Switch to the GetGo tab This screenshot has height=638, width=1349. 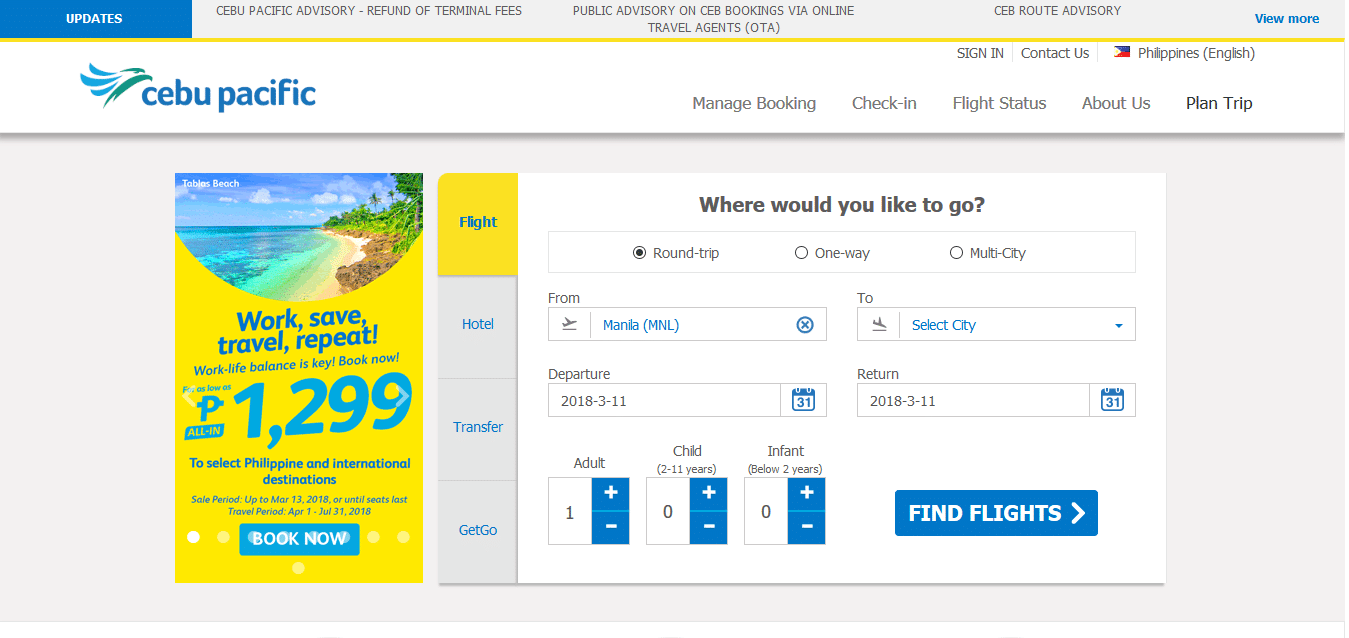coord(478,530)
